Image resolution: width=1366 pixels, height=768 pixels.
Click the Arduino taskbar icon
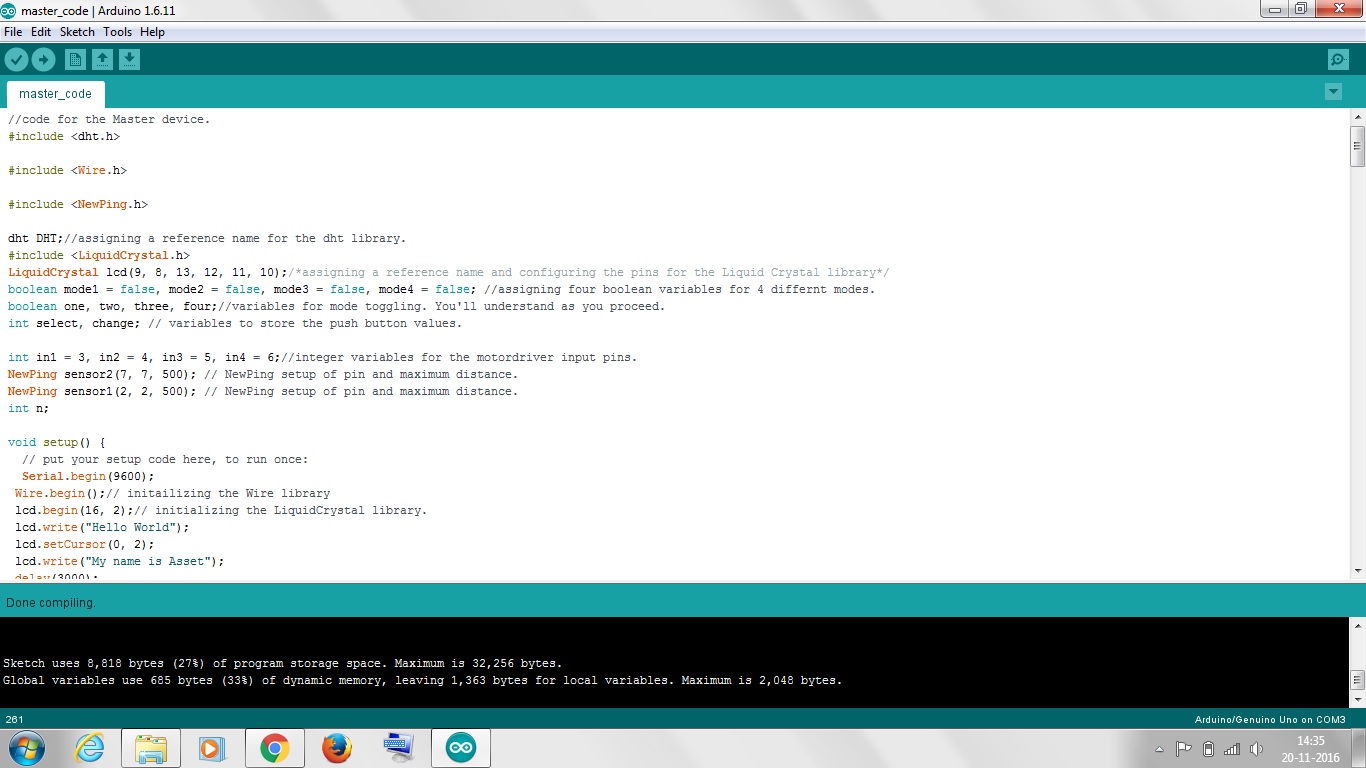point(461,748)
